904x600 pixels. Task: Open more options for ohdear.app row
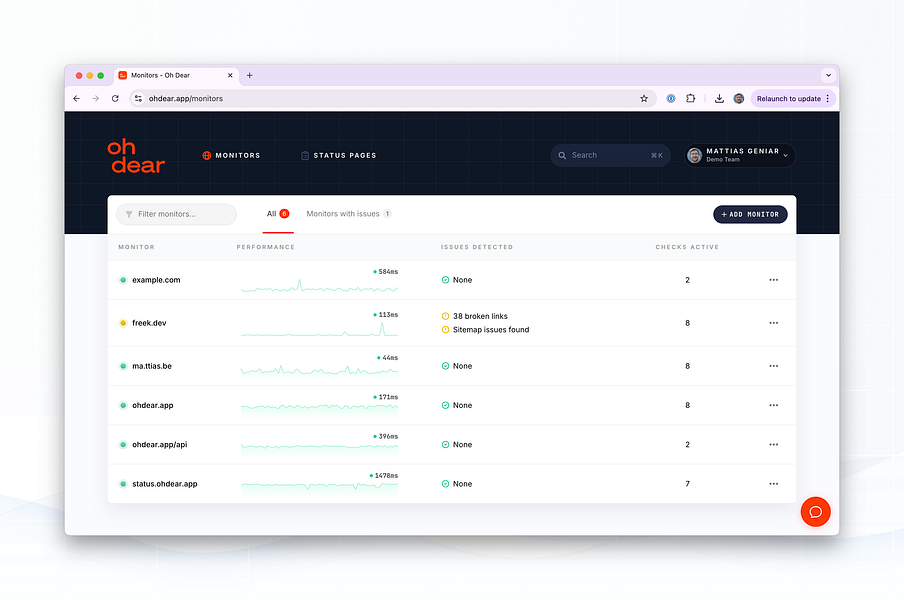[774, 405]
